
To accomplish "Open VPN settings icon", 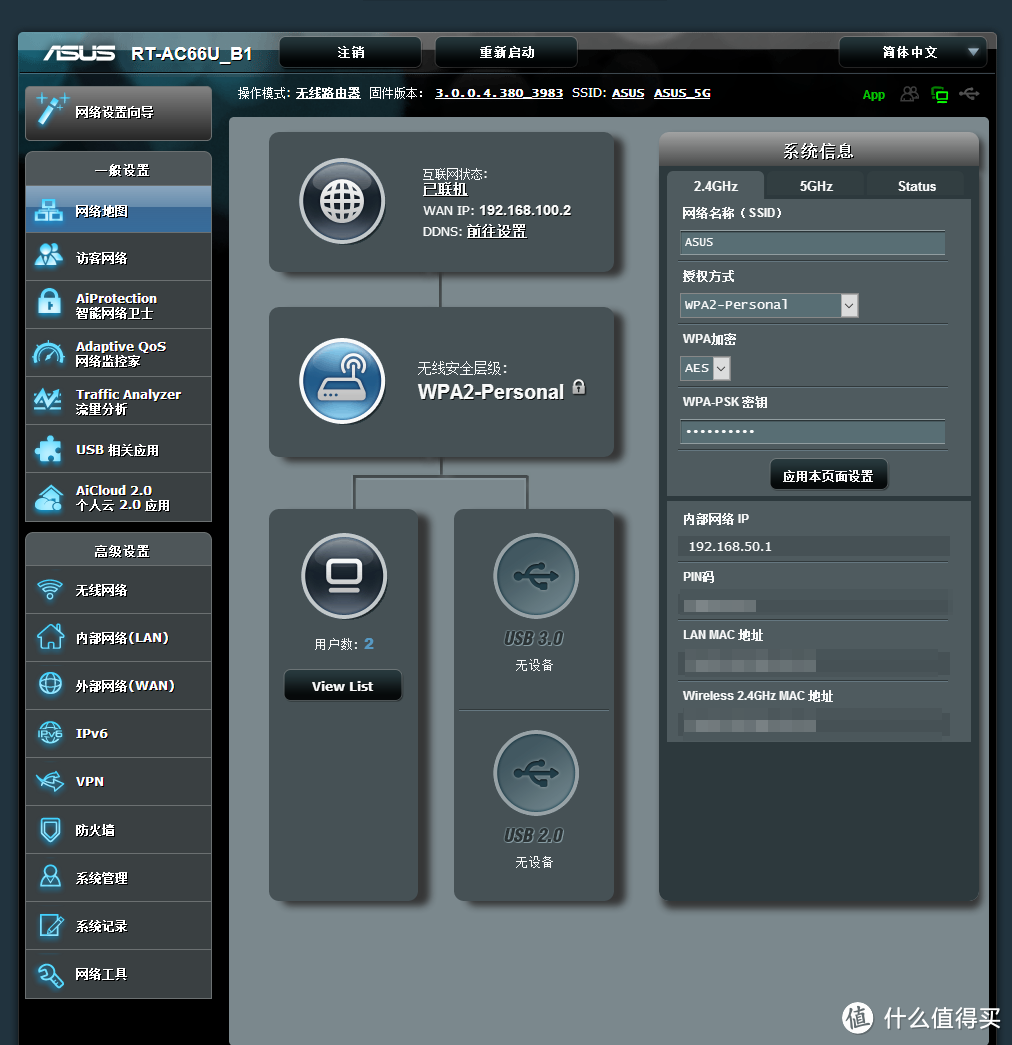I will [50, 781].
